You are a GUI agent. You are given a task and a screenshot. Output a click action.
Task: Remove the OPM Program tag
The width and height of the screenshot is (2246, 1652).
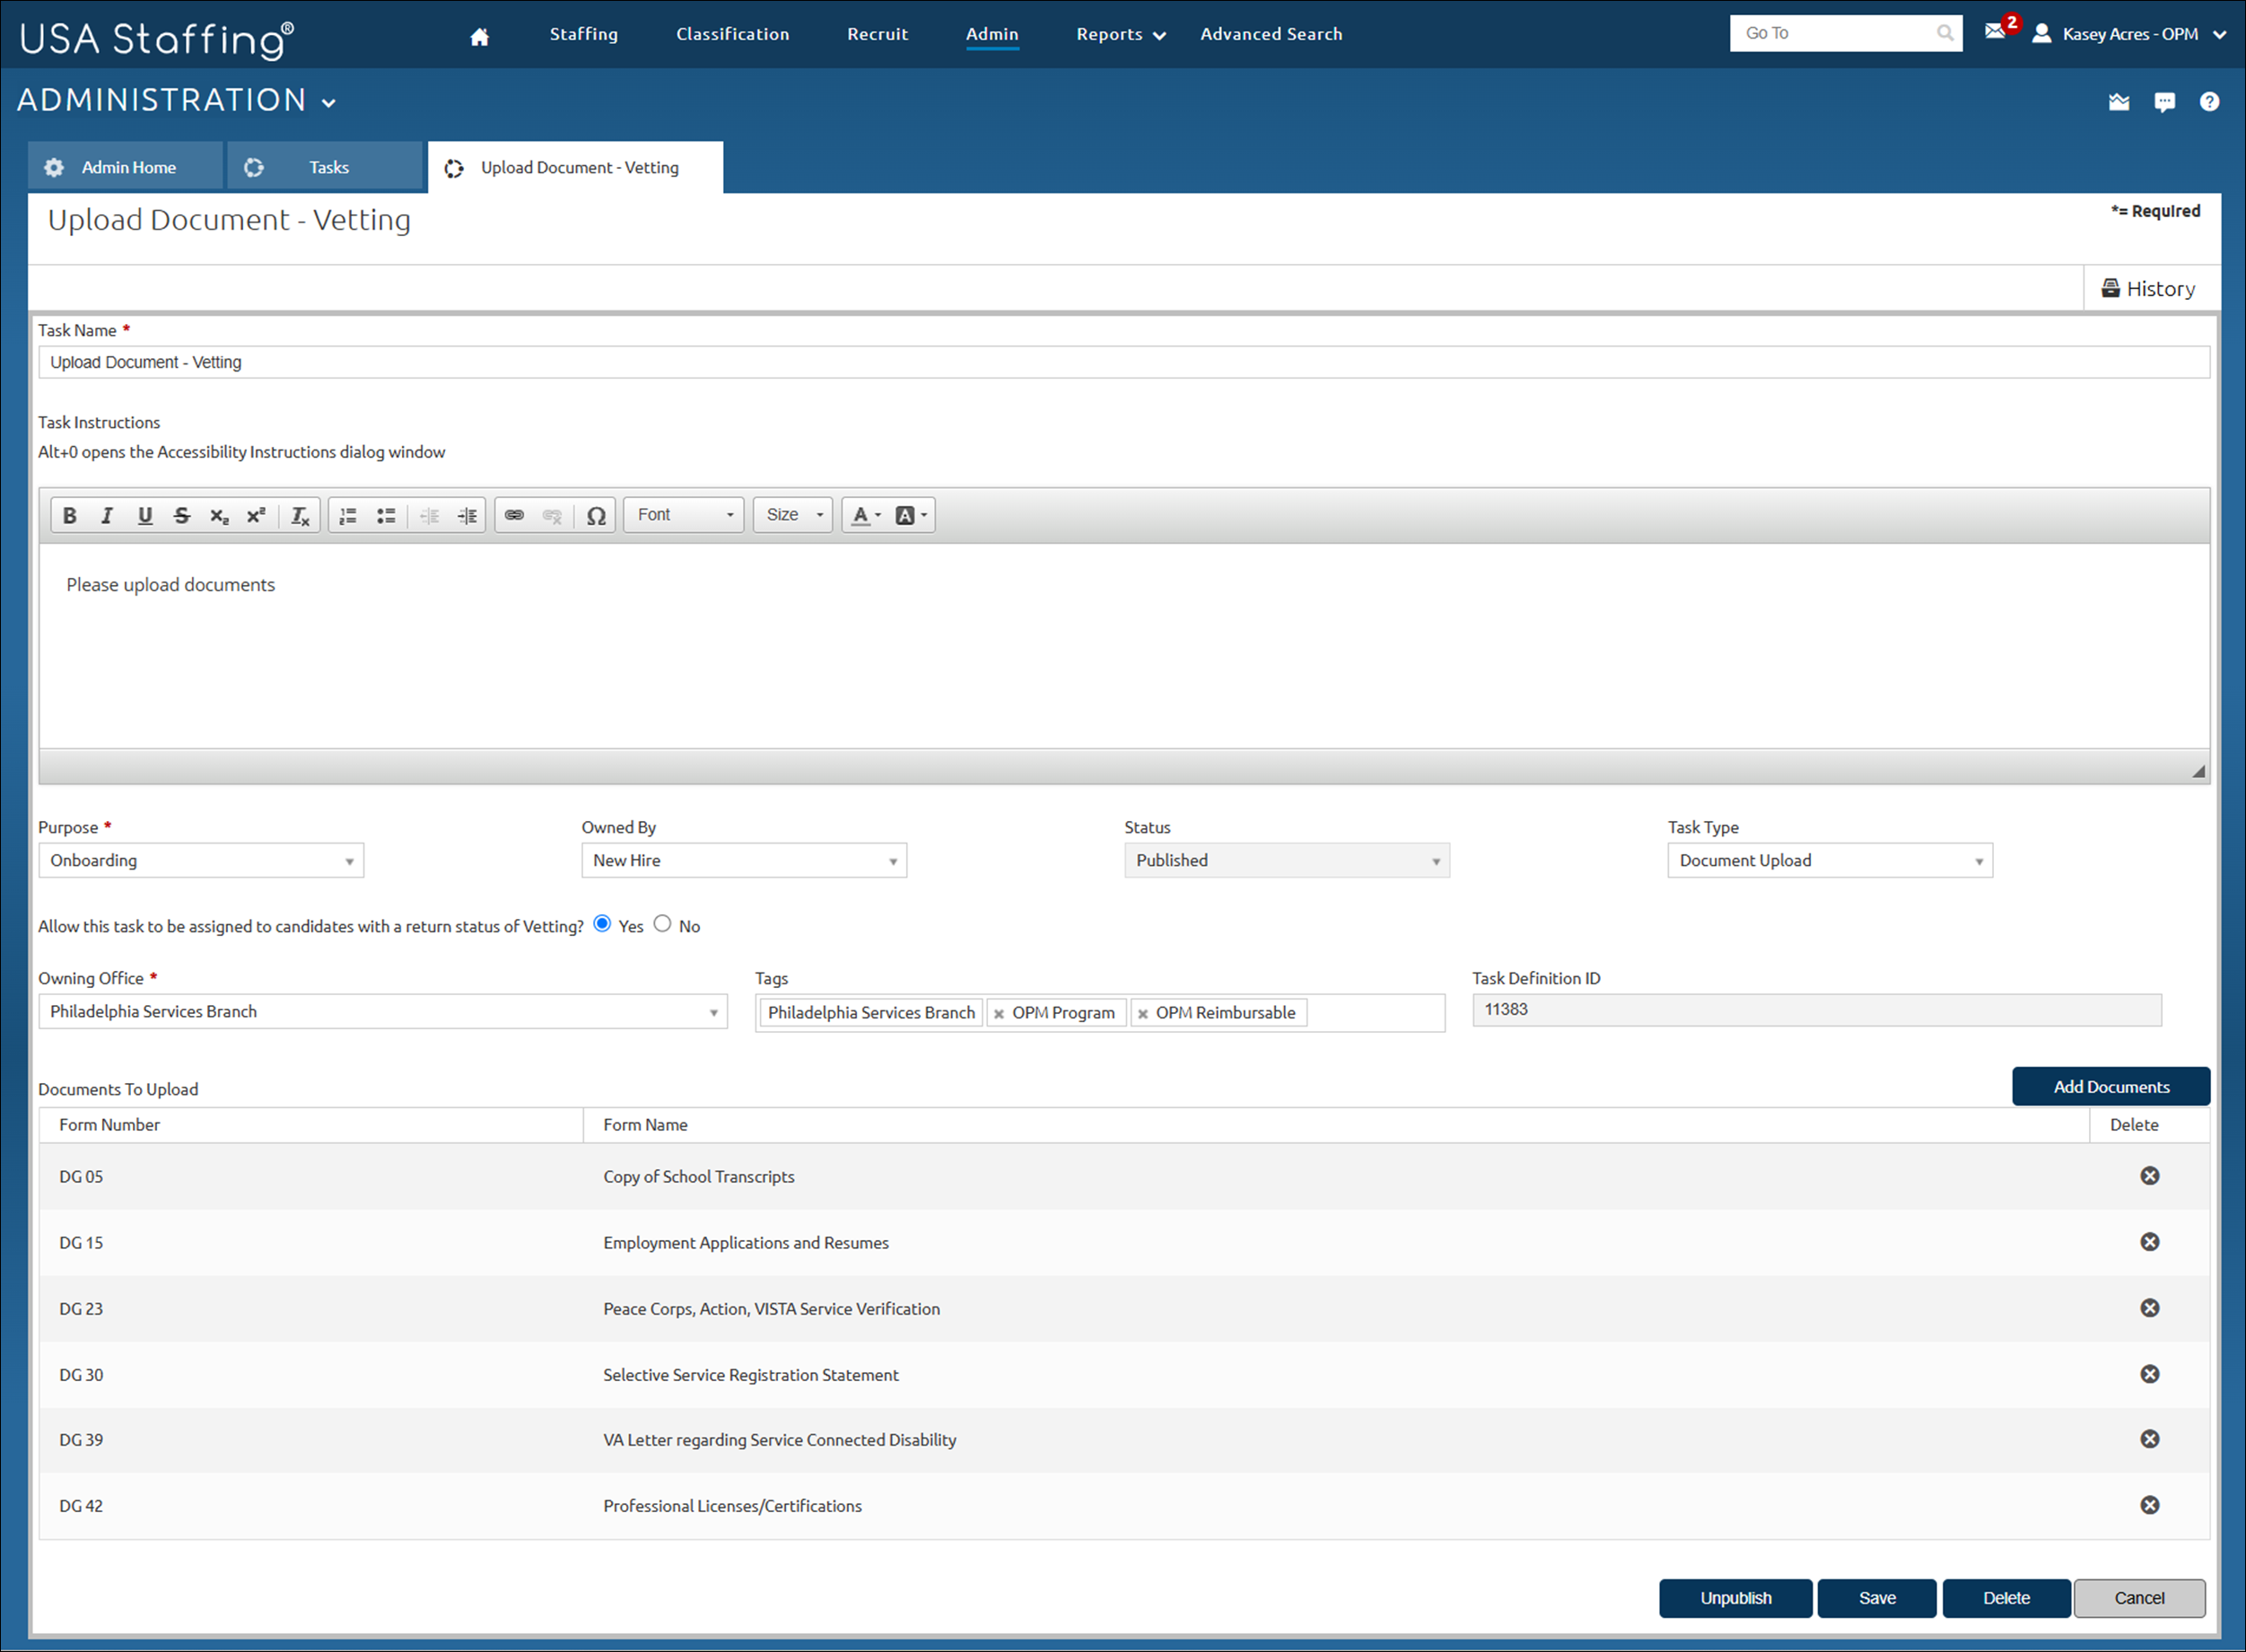pos(998,1014)
